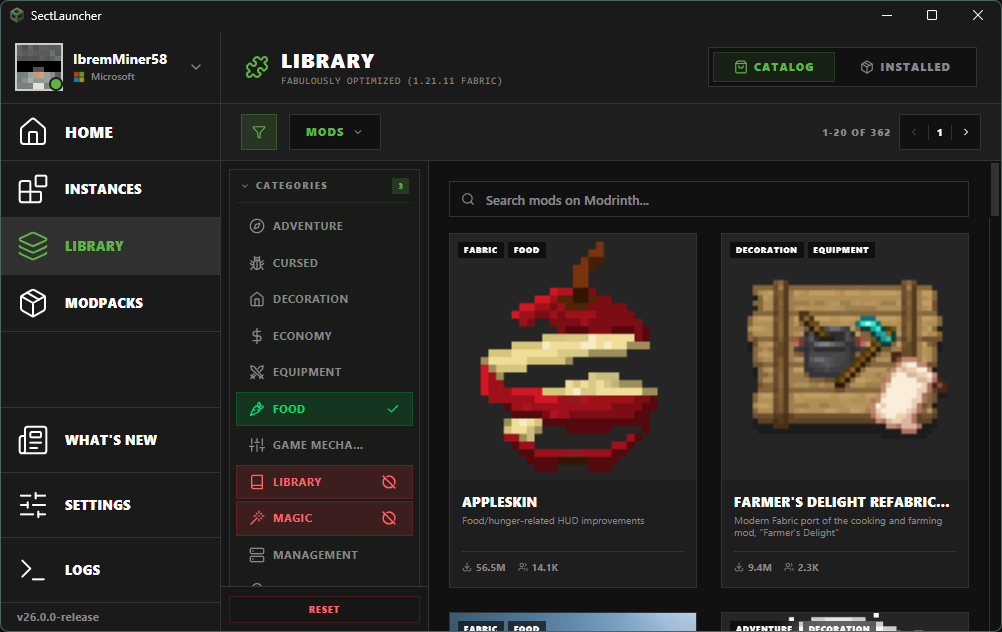
Task: Click the Search mods on Modrinth field
Action: coord(708,200)
